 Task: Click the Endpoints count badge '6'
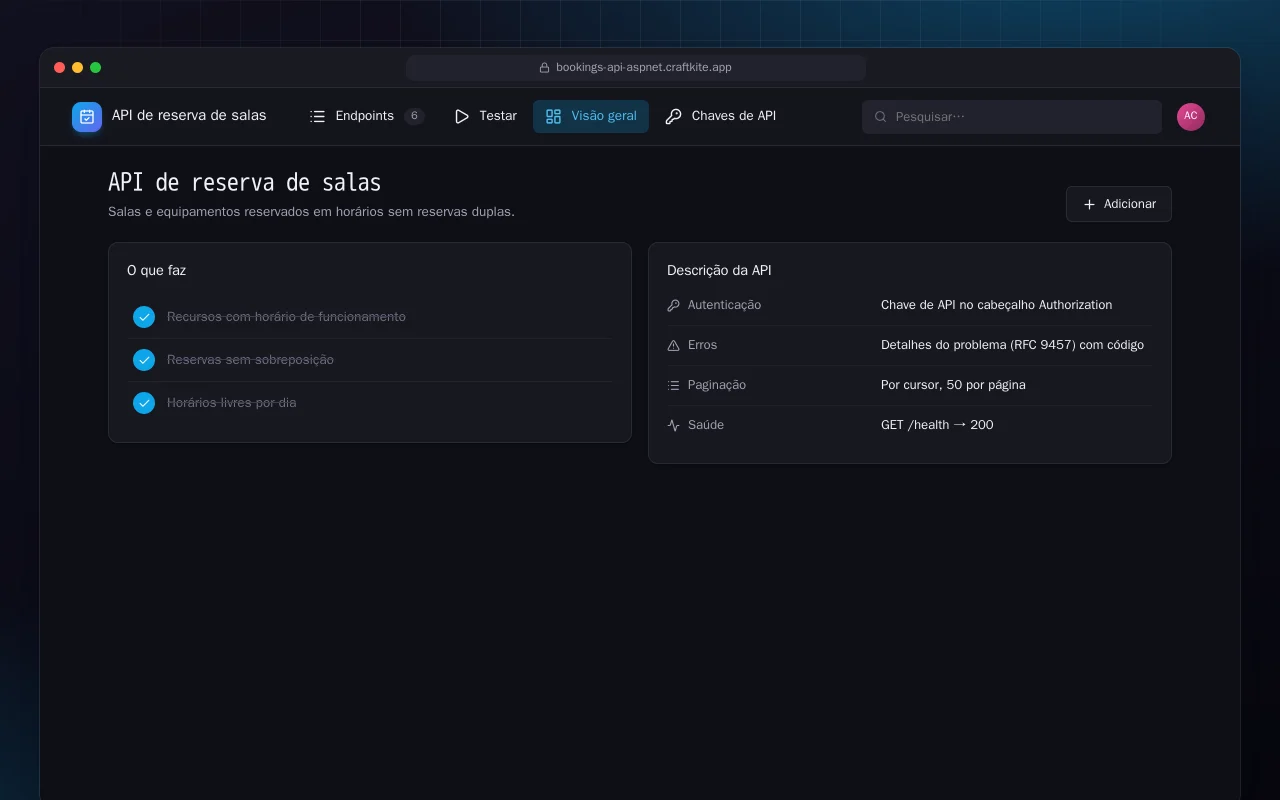point(414,116)
